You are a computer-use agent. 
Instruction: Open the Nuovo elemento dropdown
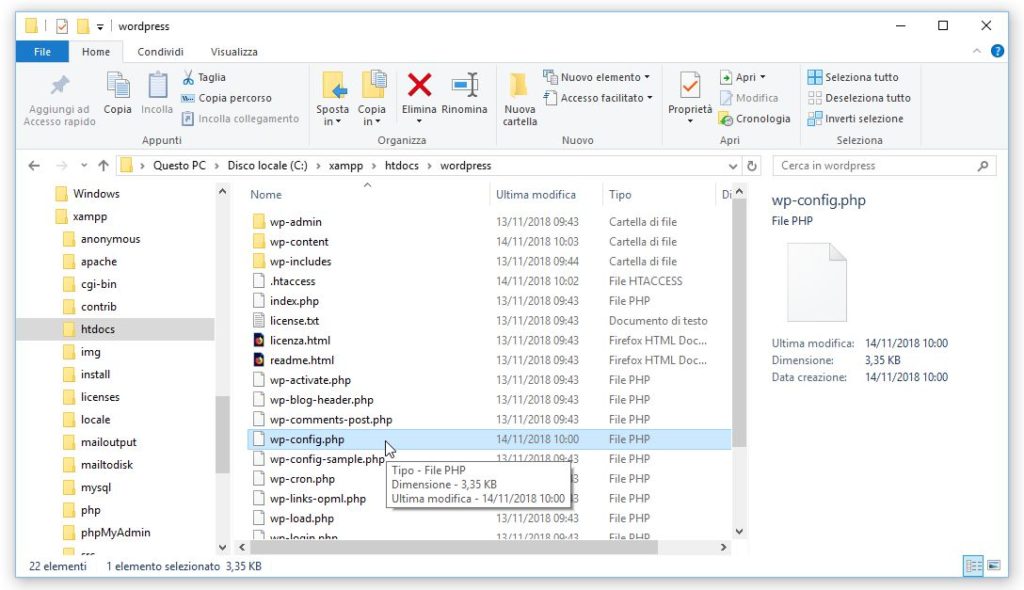647,77
